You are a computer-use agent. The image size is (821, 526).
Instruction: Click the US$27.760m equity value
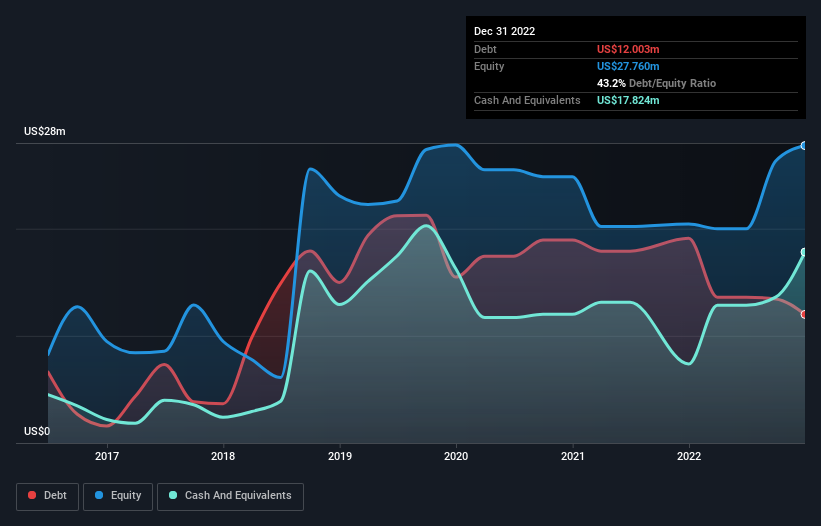point(628,66)
